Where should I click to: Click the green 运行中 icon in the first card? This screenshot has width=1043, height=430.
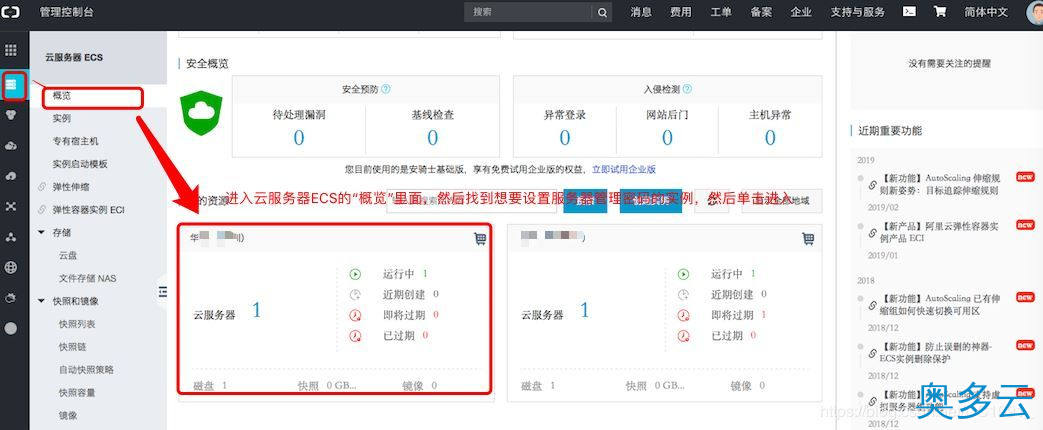coord(355,274)
